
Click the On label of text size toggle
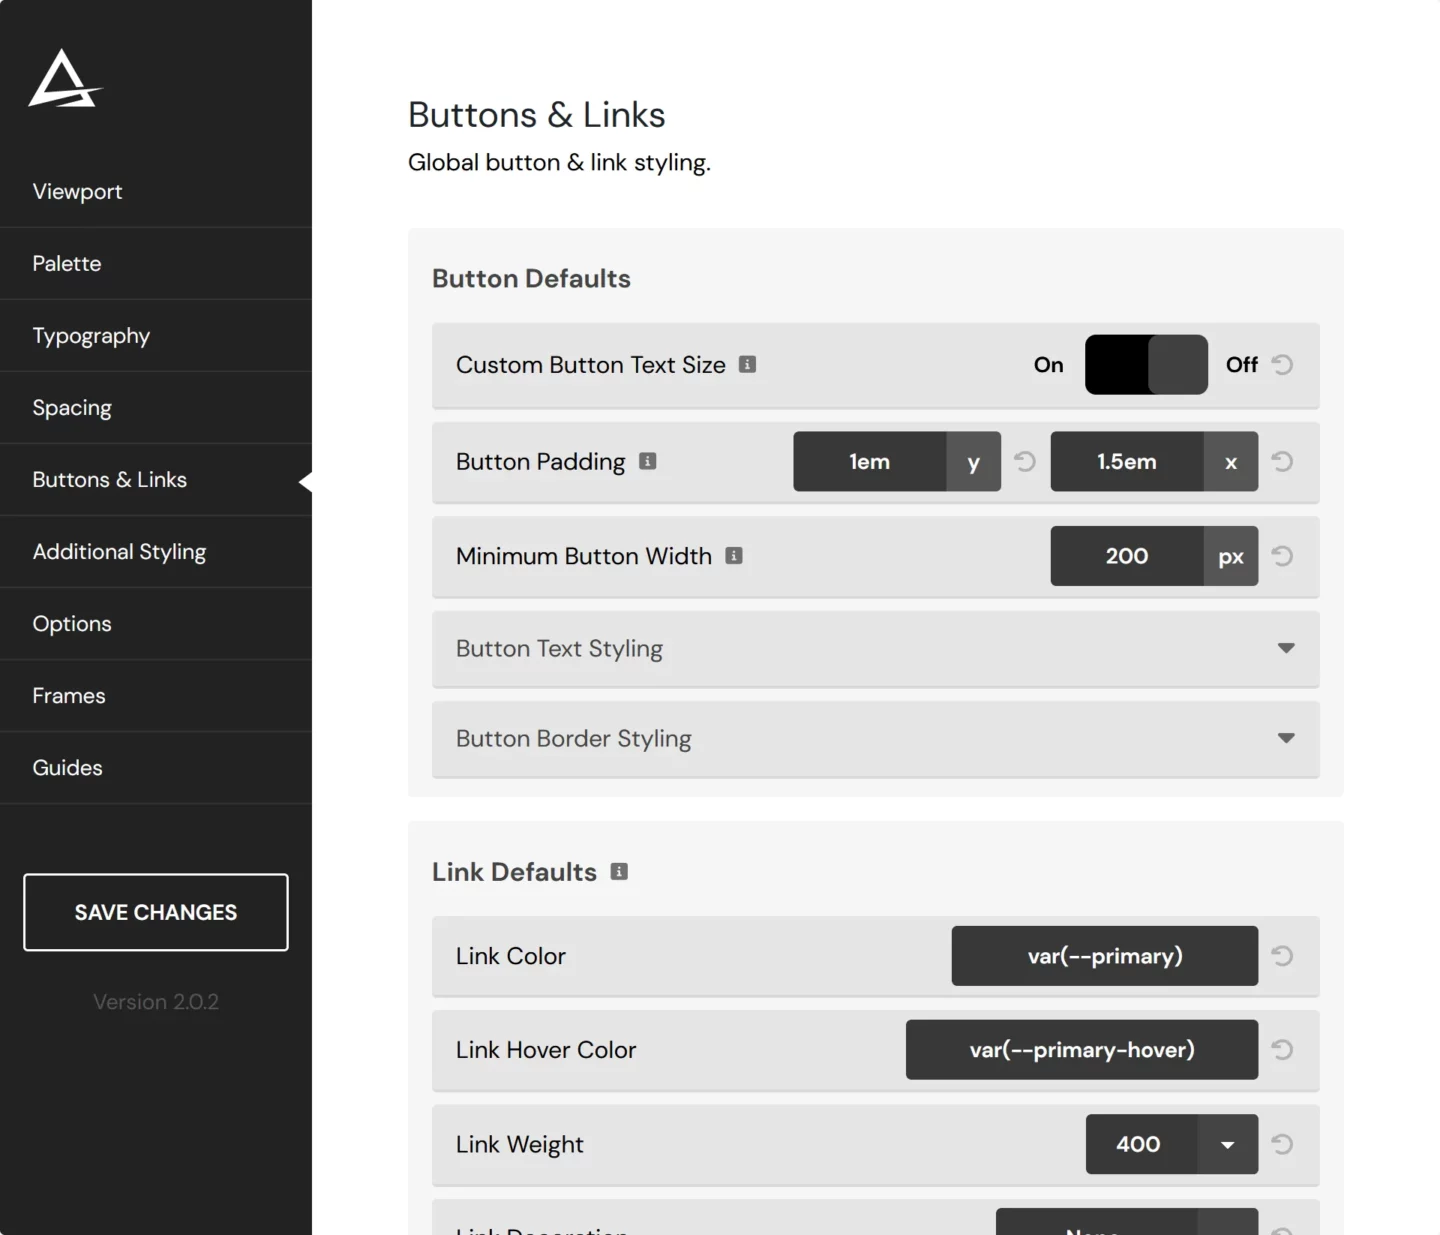[1048, 364]
